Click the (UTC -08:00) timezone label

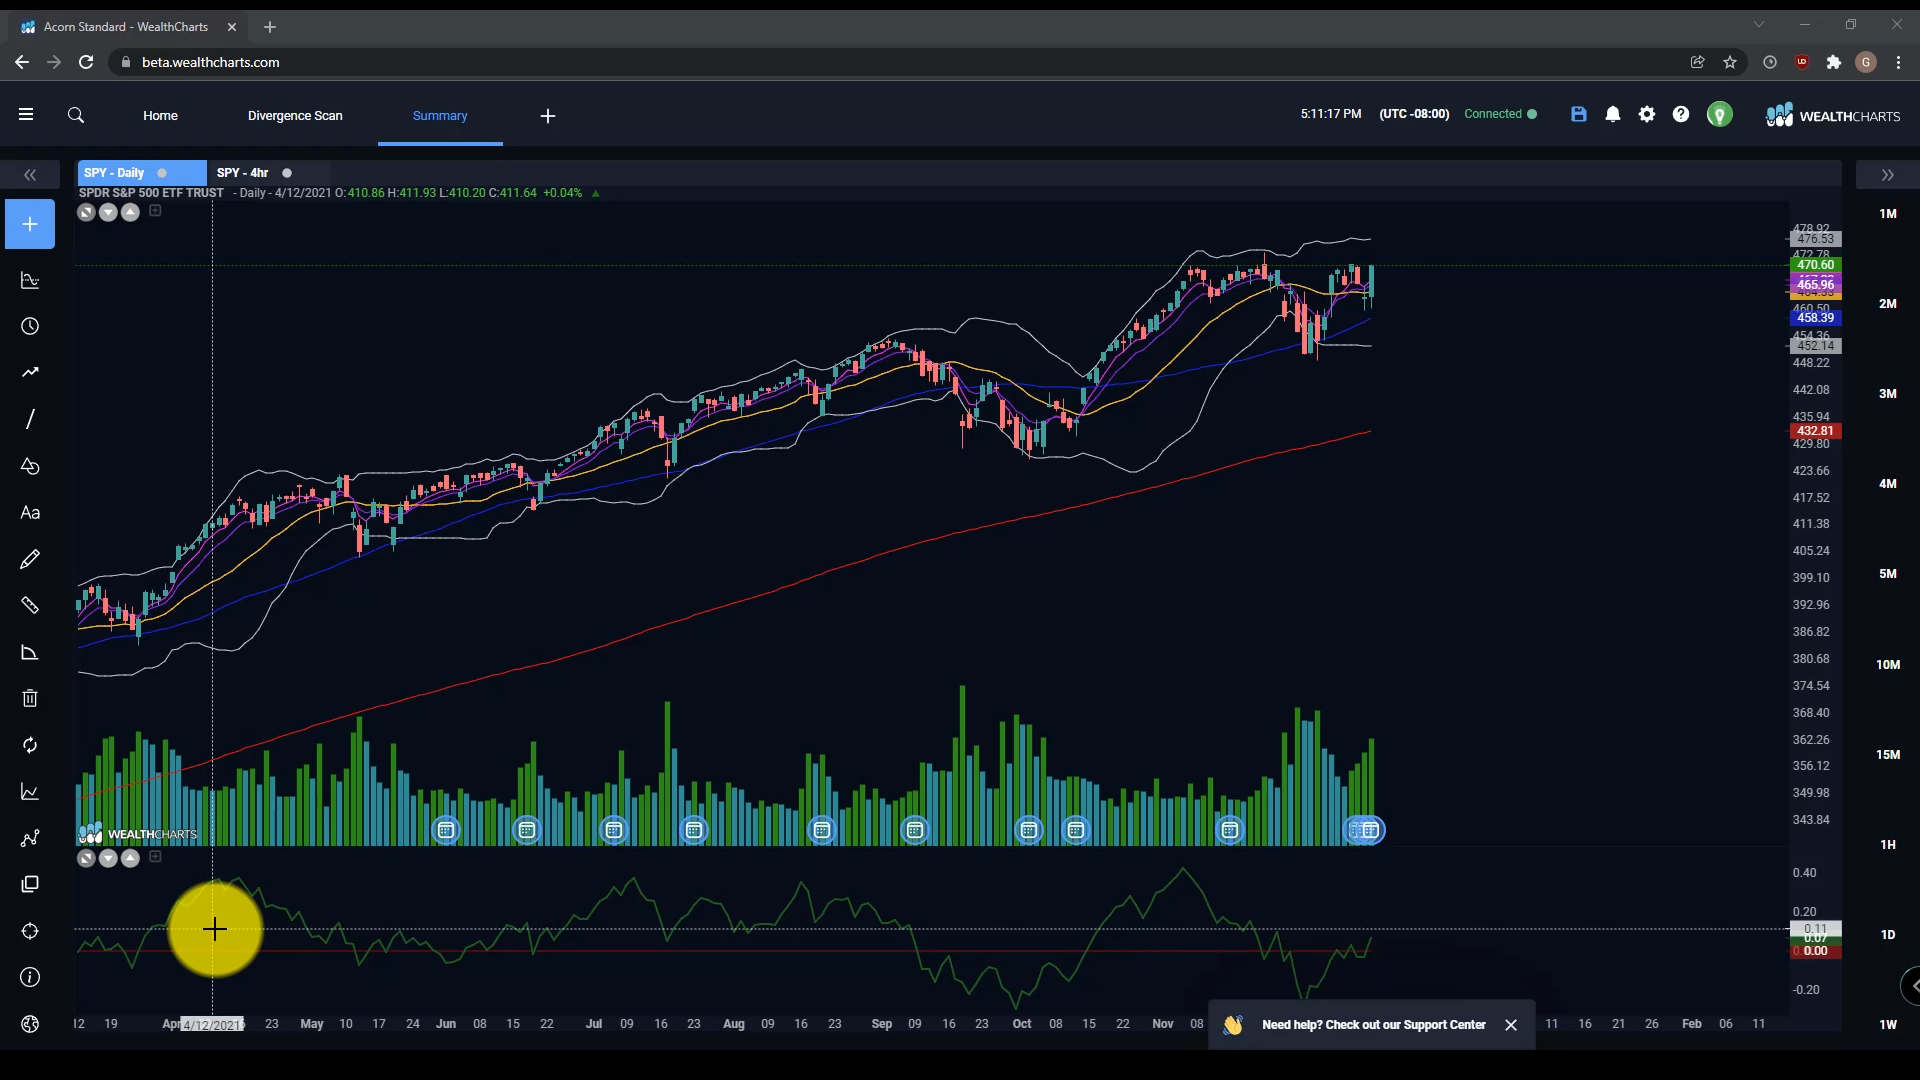click(x=1414, y=114)
